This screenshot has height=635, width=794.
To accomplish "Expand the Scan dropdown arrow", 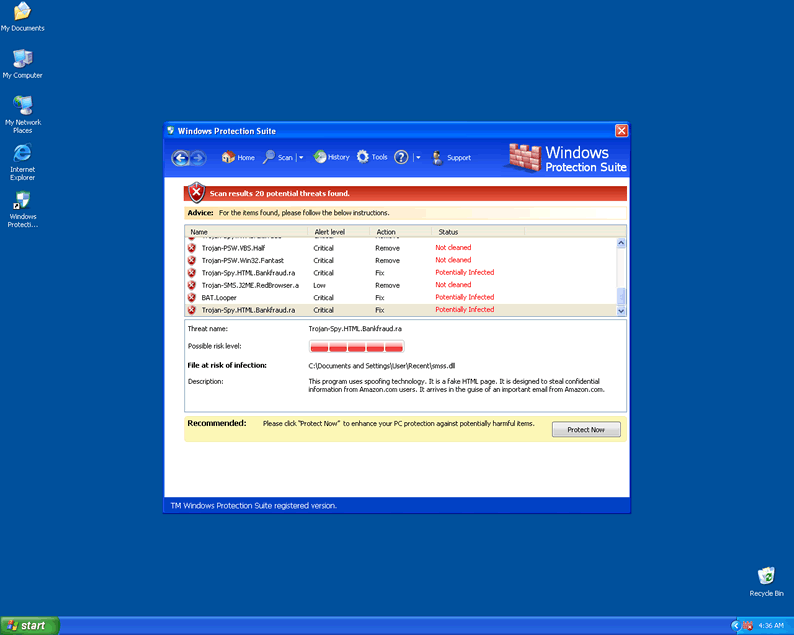I will pos(300,158).
